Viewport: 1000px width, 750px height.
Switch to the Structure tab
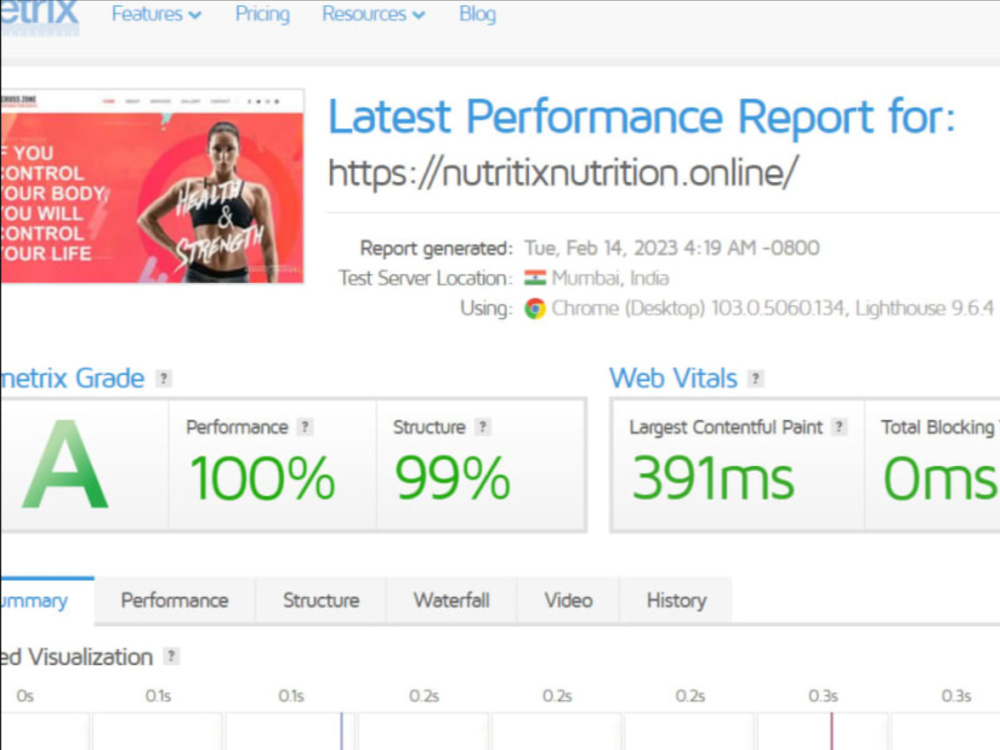[x=321, y=601]
